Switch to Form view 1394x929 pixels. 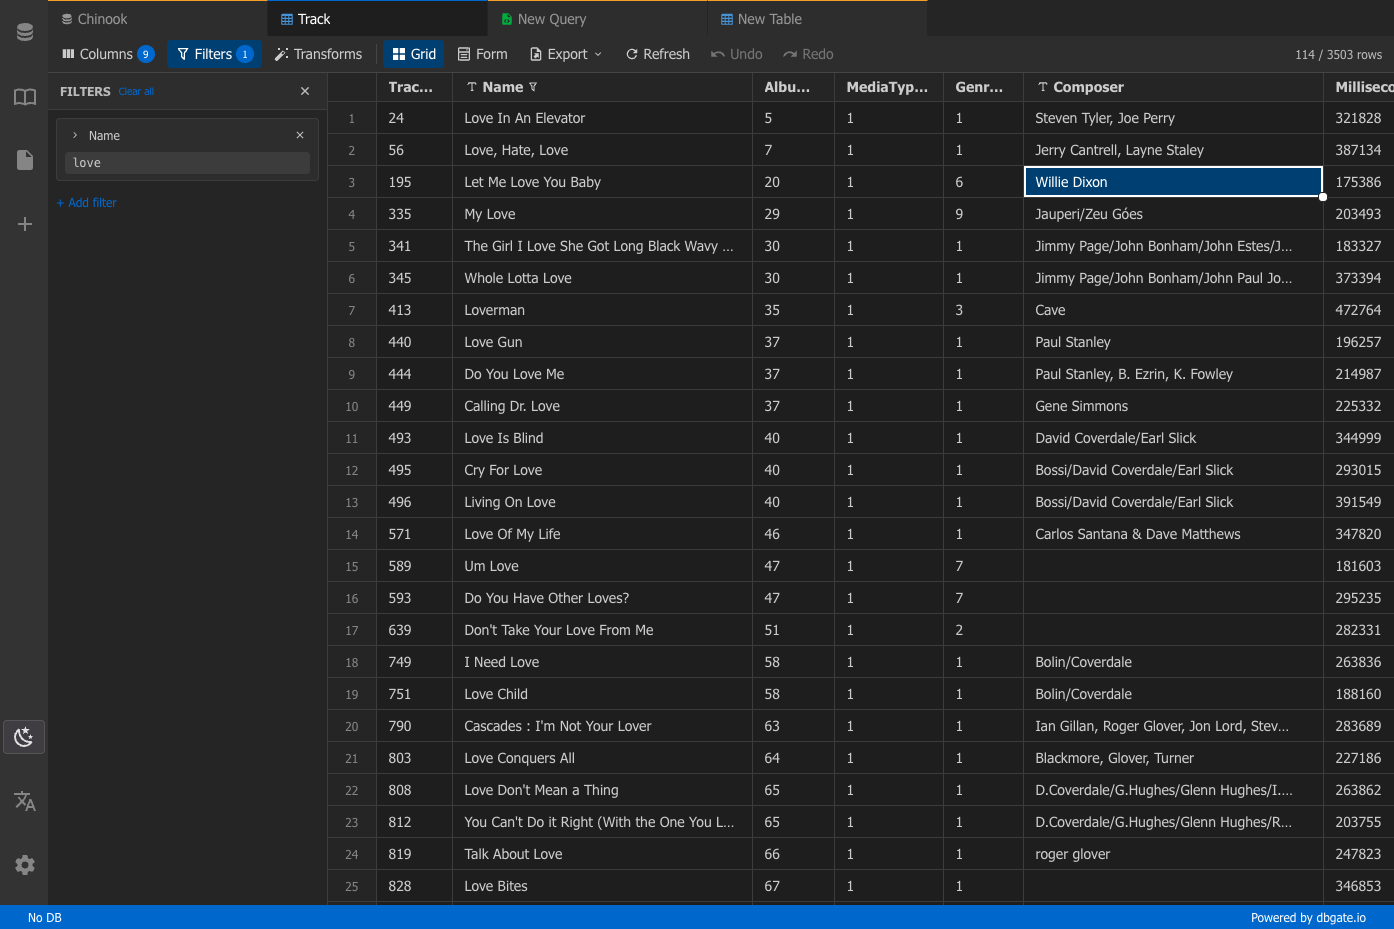[482, 54]
